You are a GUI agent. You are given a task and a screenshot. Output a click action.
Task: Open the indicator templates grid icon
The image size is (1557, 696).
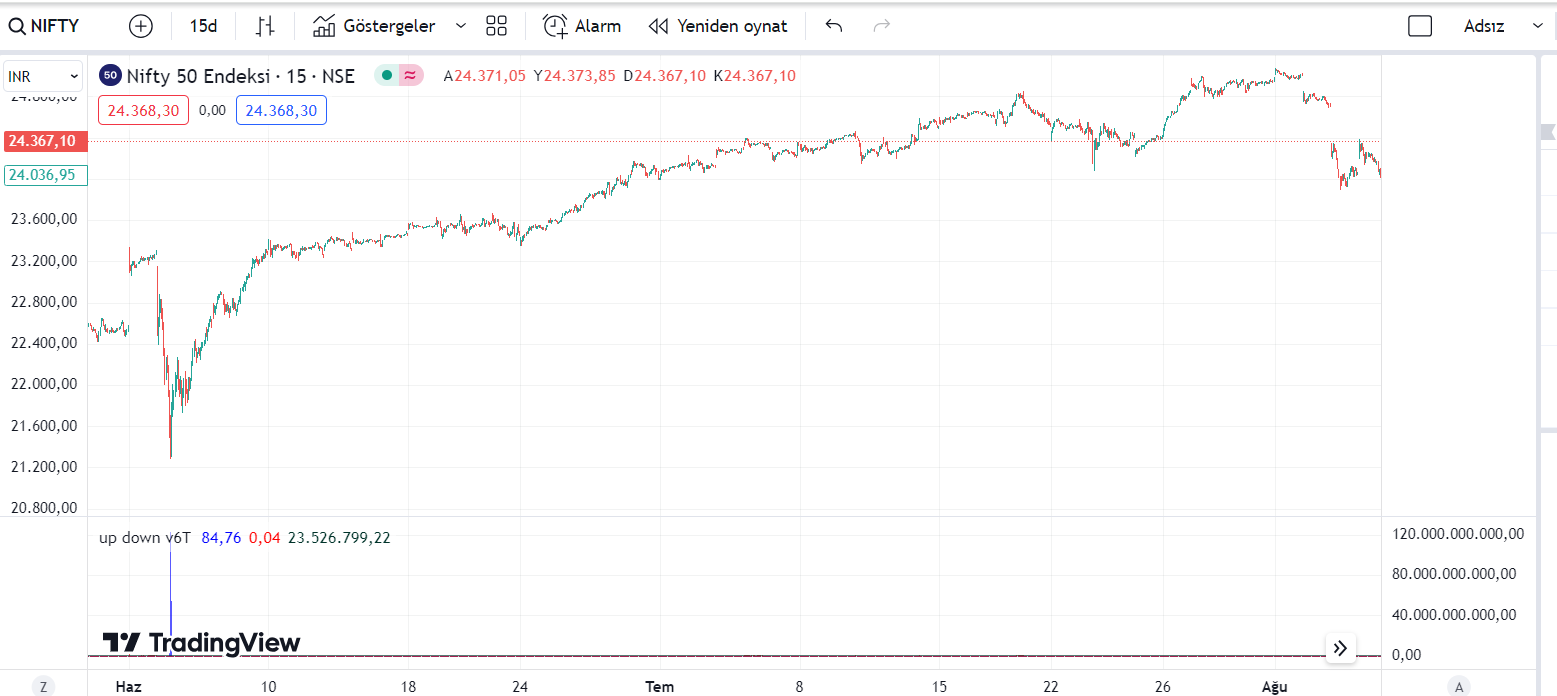[496, 26]
